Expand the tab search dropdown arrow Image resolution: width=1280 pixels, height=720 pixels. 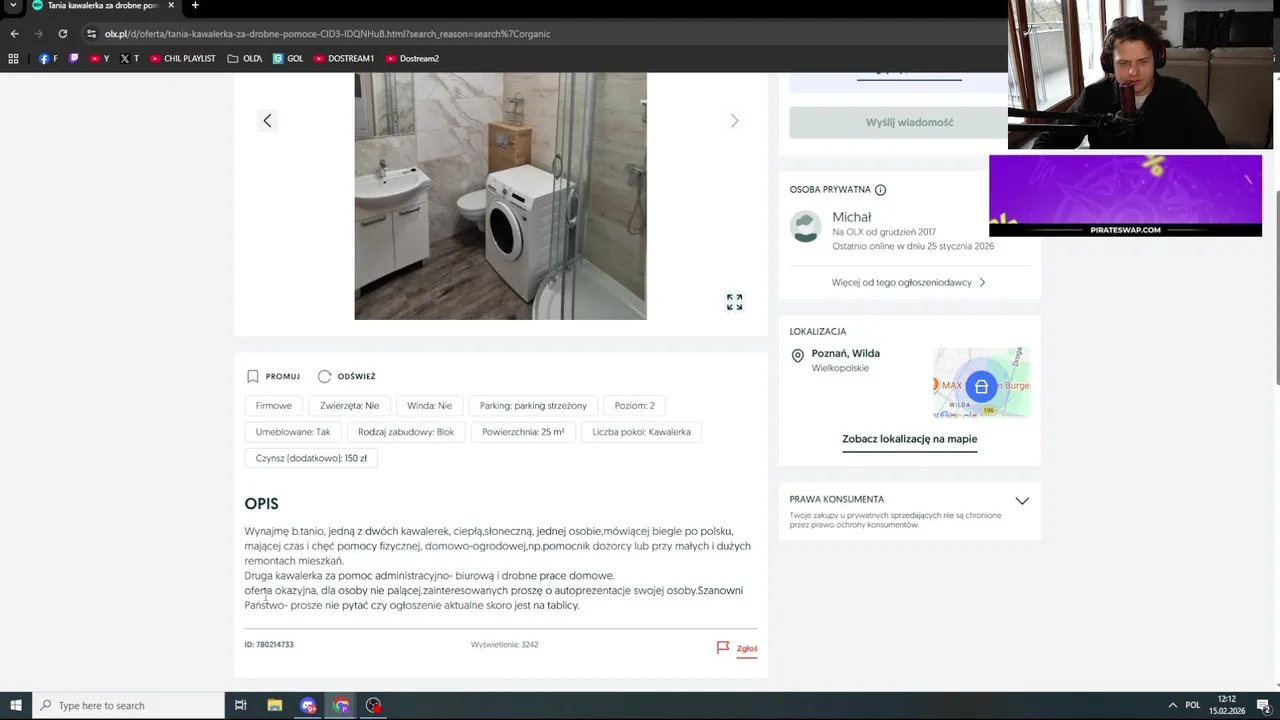tap(13, 6)
